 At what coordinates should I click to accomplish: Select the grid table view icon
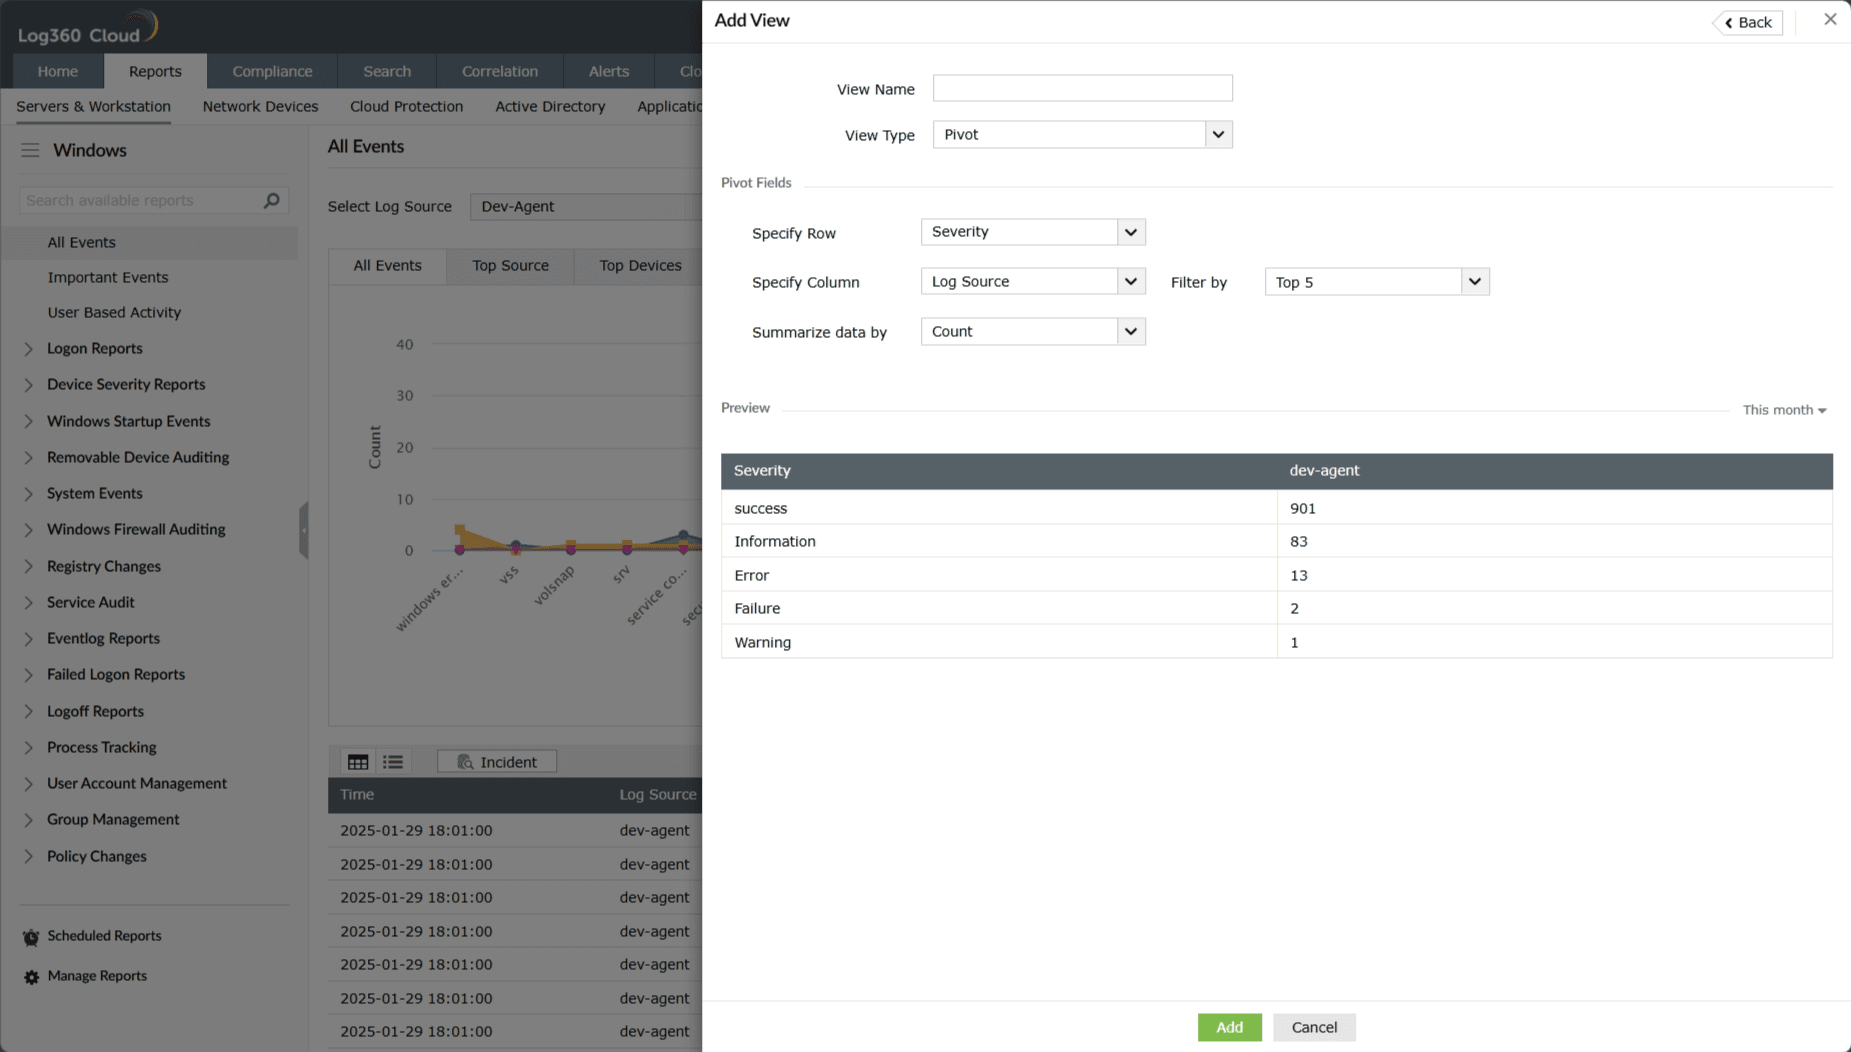pos(357,761)
